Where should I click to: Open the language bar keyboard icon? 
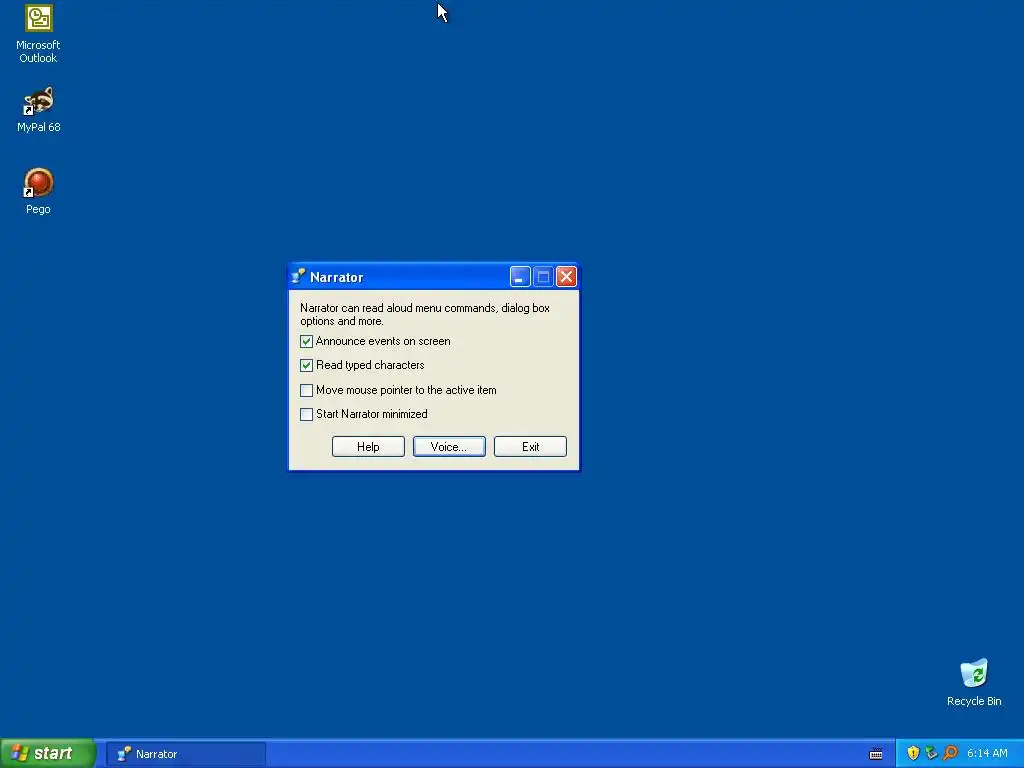click(876, 754)
